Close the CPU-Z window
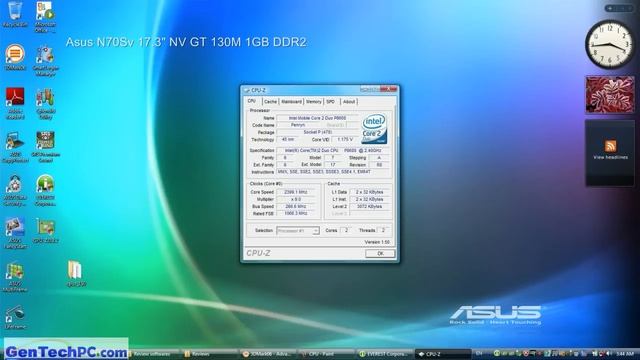This screenshot has width=640, height=360. pos(388,89)
